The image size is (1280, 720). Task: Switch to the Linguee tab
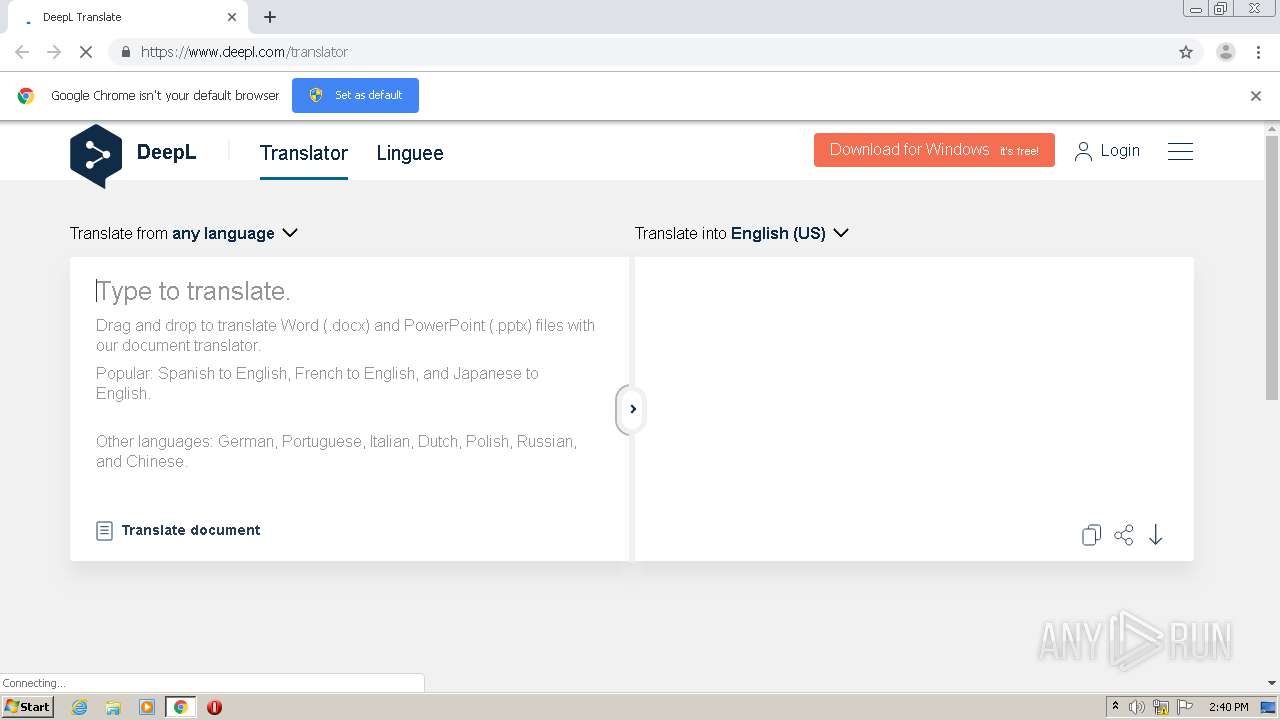tap(410, 153)
